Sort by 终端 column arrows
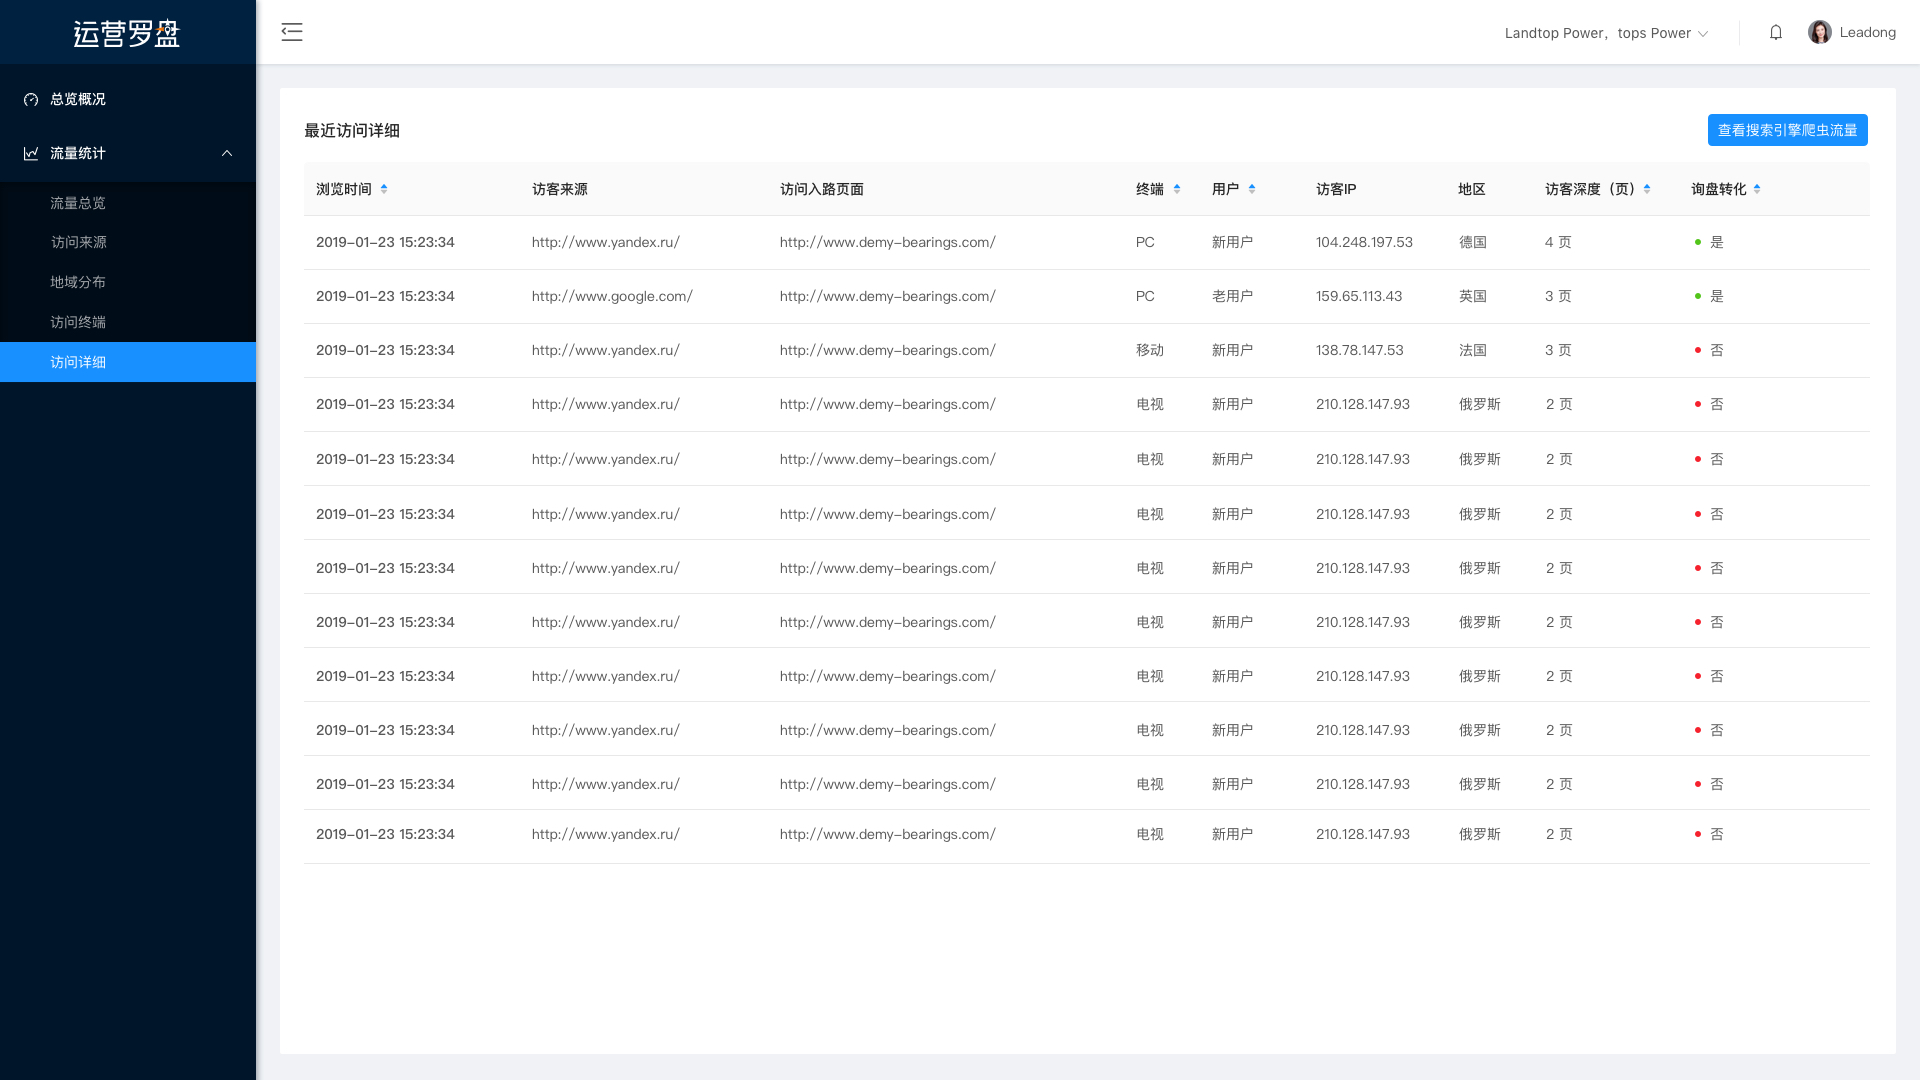This screenshot has width=1920, height=1080. (x=1177, y=189)
